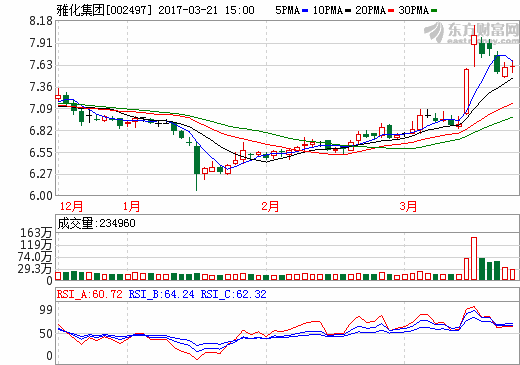
Task: Click the blue 5PMA legend swatch
Action: point(305,11)
